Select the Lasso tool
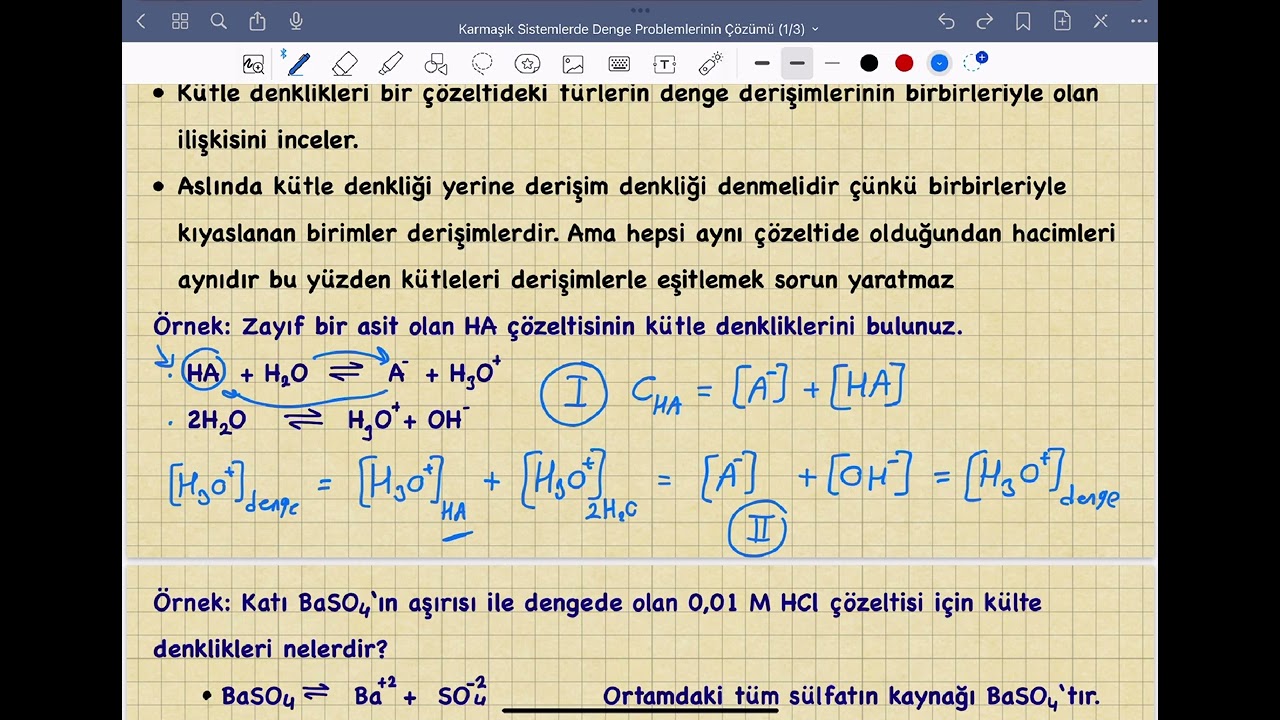The height and width of the screenshot is (720, 1280). 482,64
